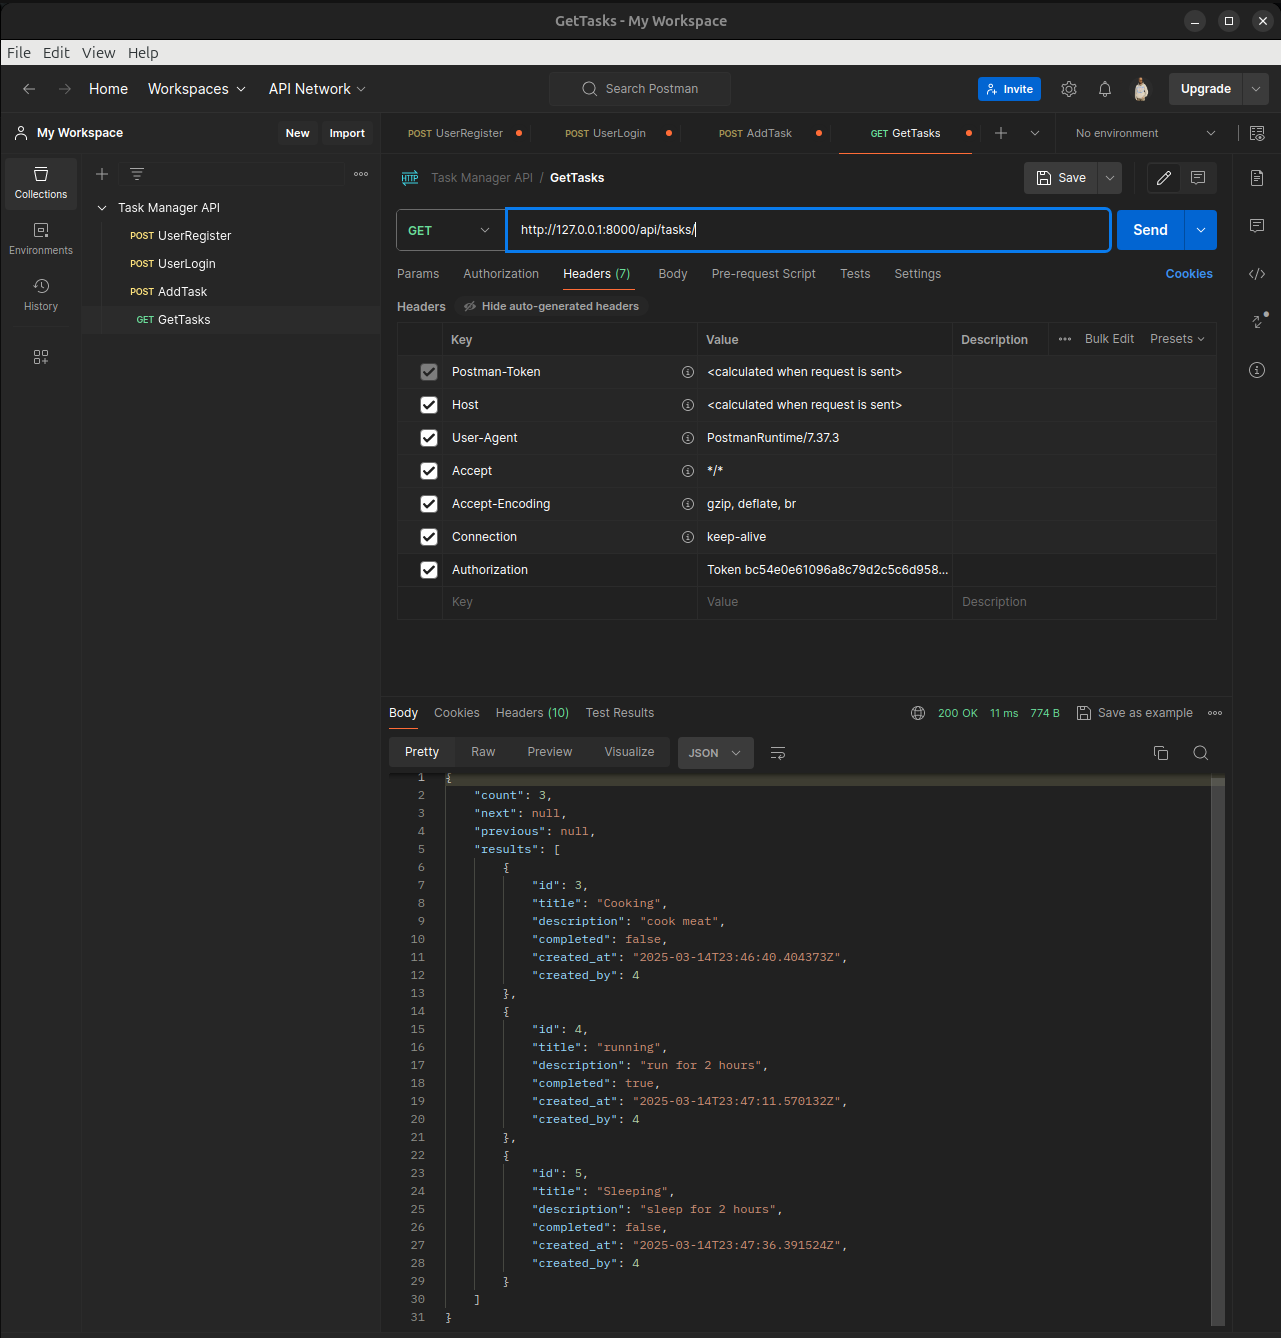This screenshot has height=1338, width=1281.
Task: Disable the Accept-Encoding header checkbox
Action: [429, 504]
